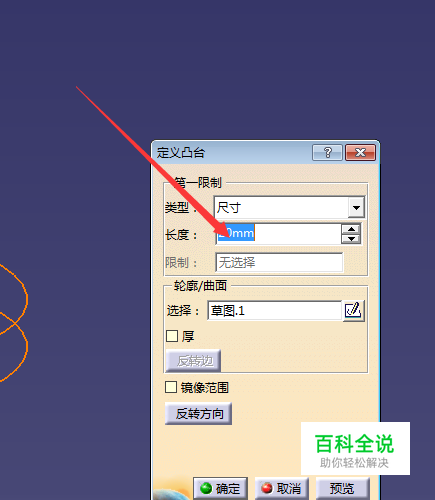
Task: Toggle the 镜像范围 checkbox
Action: click(171, 387)
